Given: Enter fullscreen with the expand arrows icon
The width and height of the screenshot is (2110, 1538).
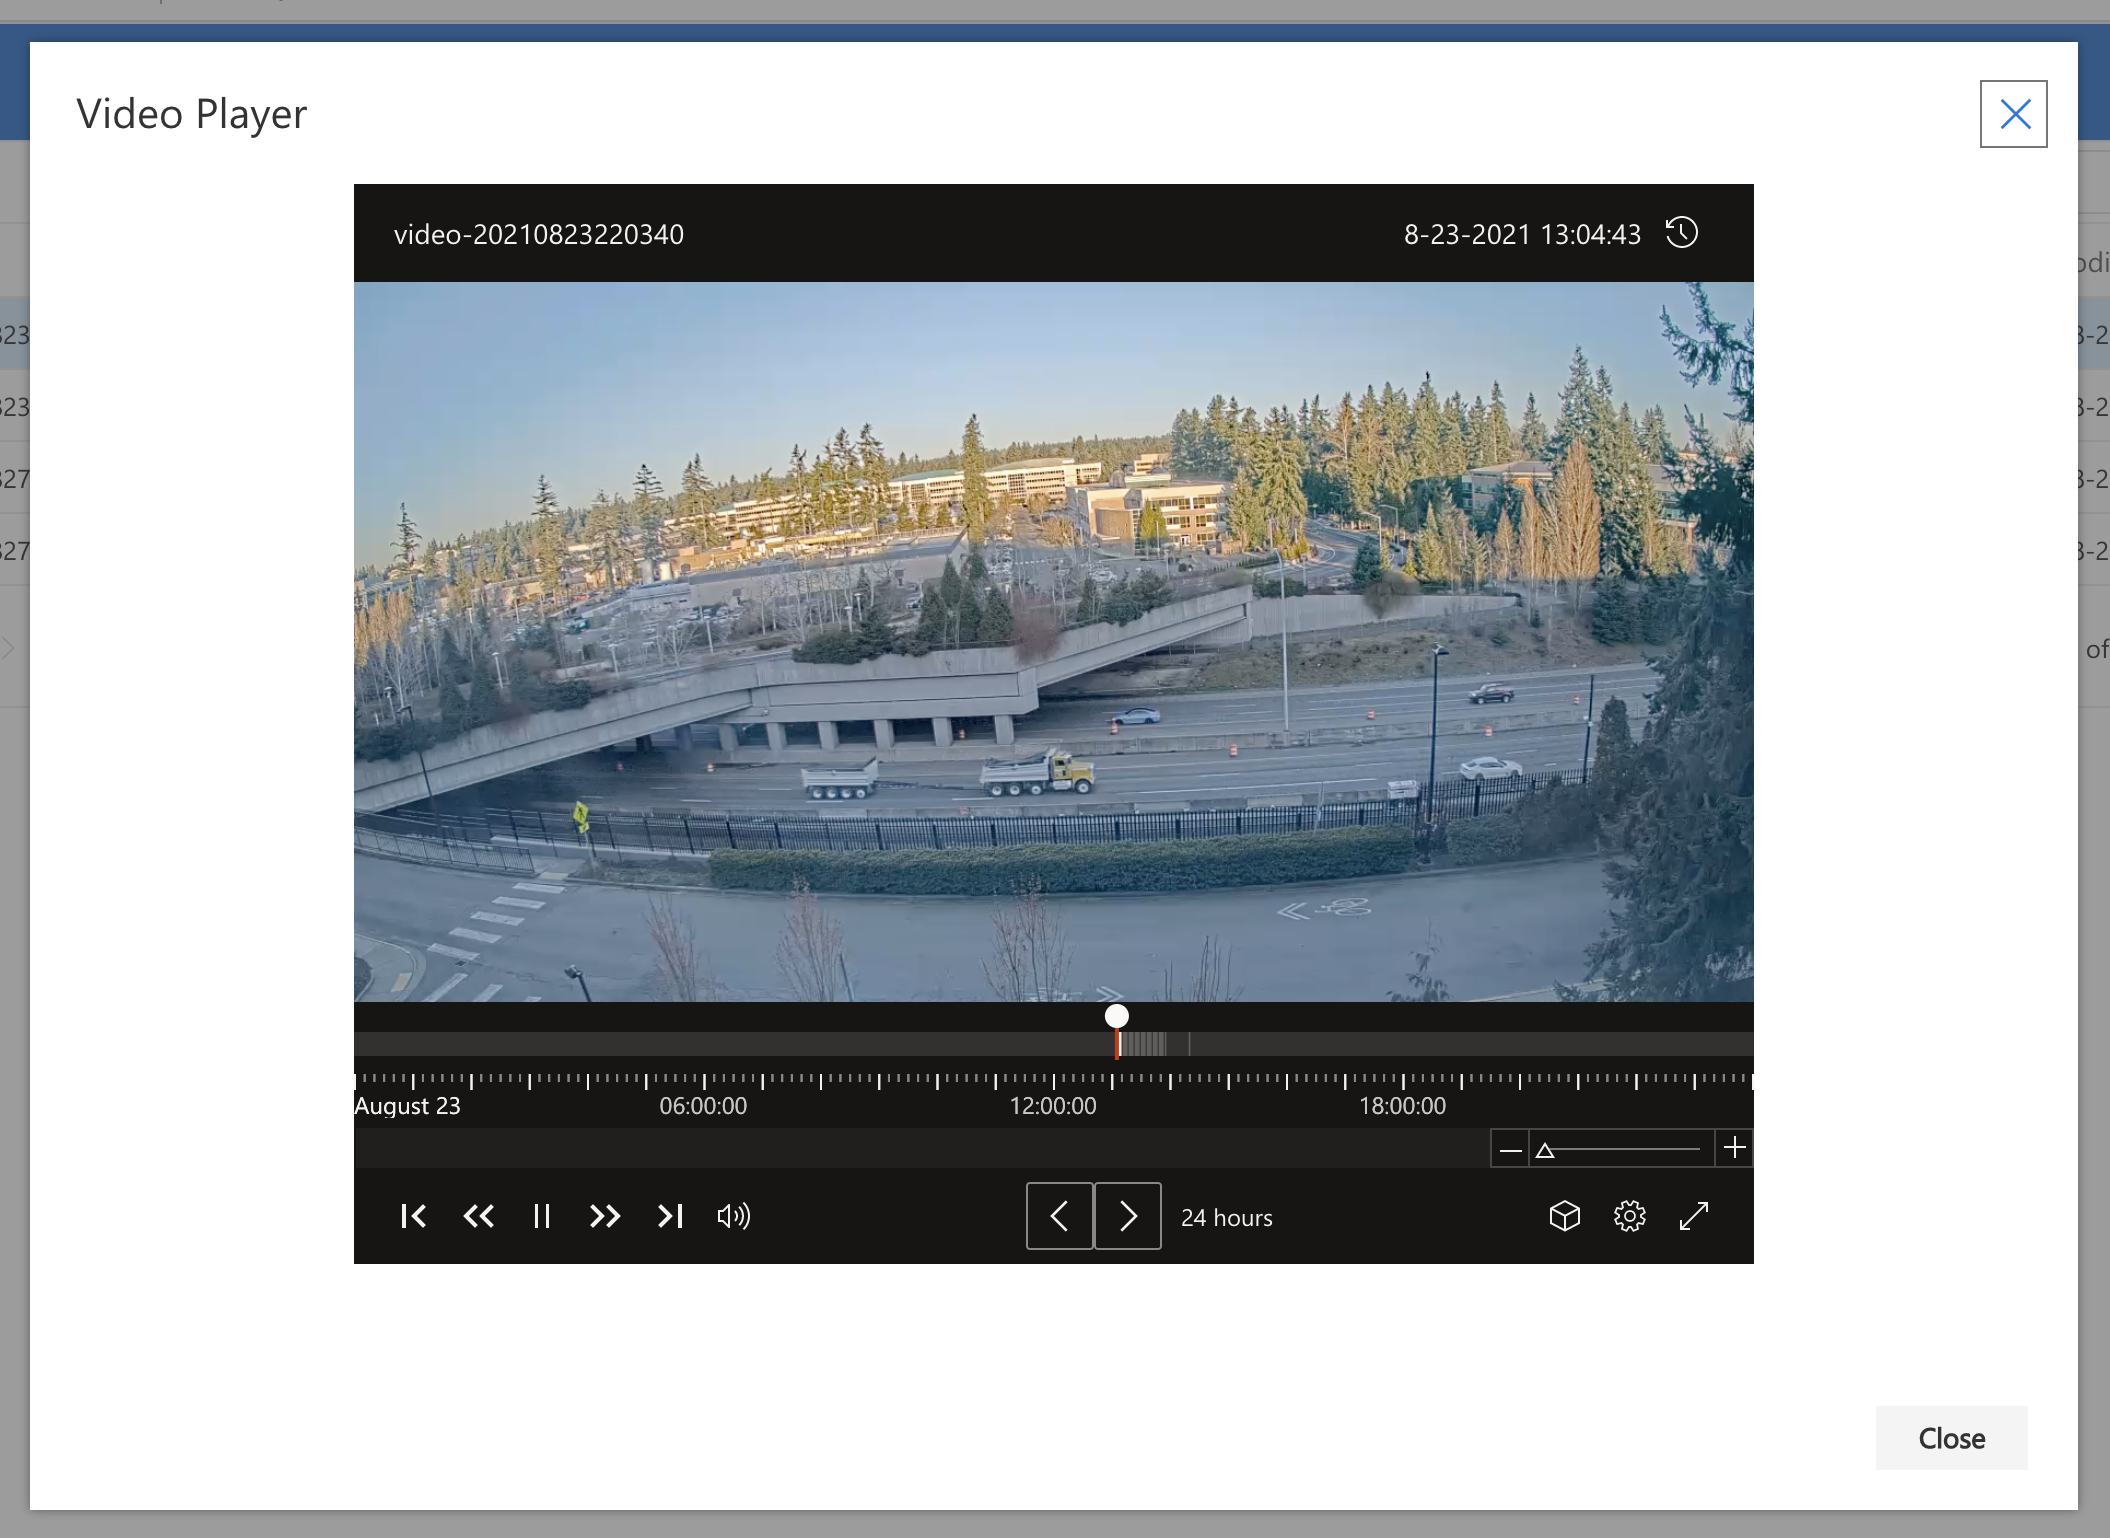Looking at the screenshot, I should click(x=1694, y=1216).
